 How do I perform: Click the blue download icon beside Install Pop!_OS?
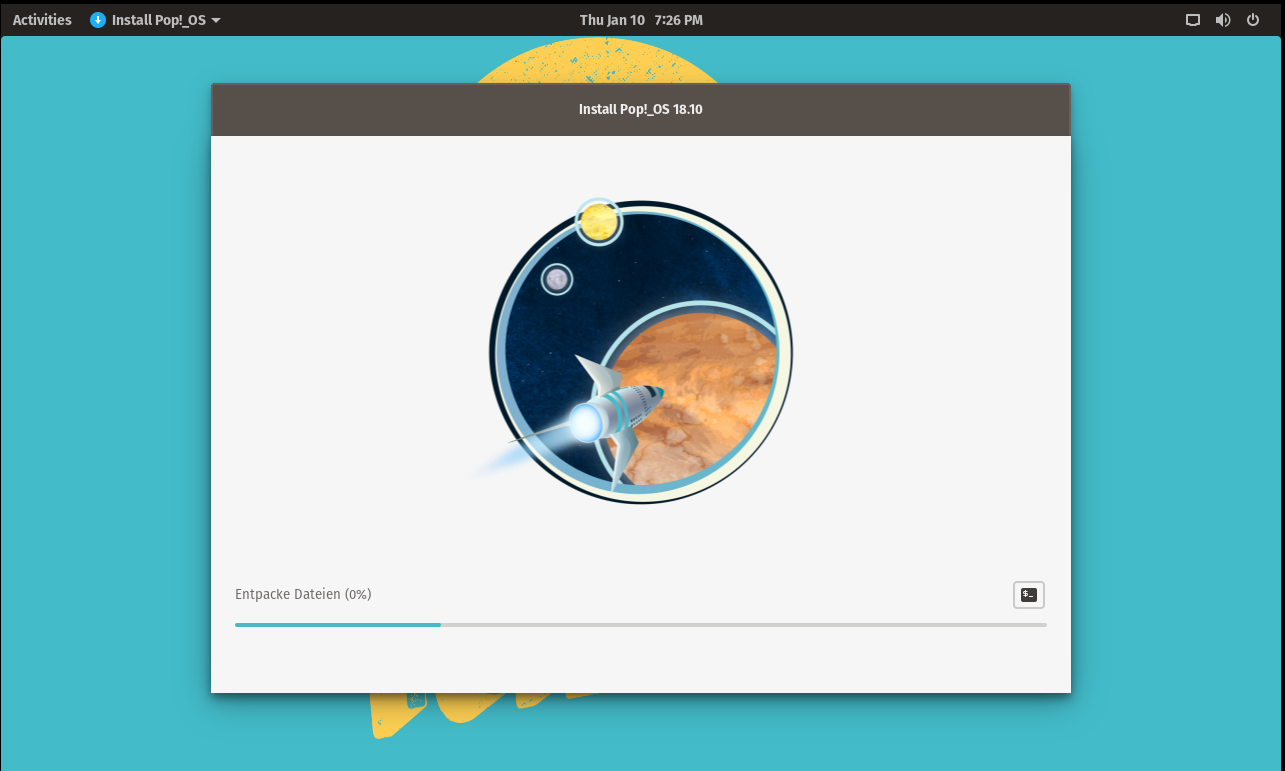pyautogui.click(x=98, y=20)
